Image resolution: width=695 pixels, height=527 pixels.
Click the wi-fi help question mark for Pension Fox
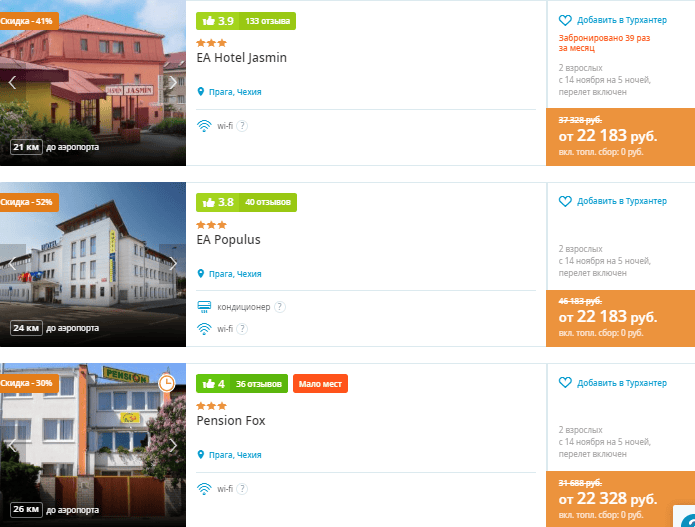242,489
